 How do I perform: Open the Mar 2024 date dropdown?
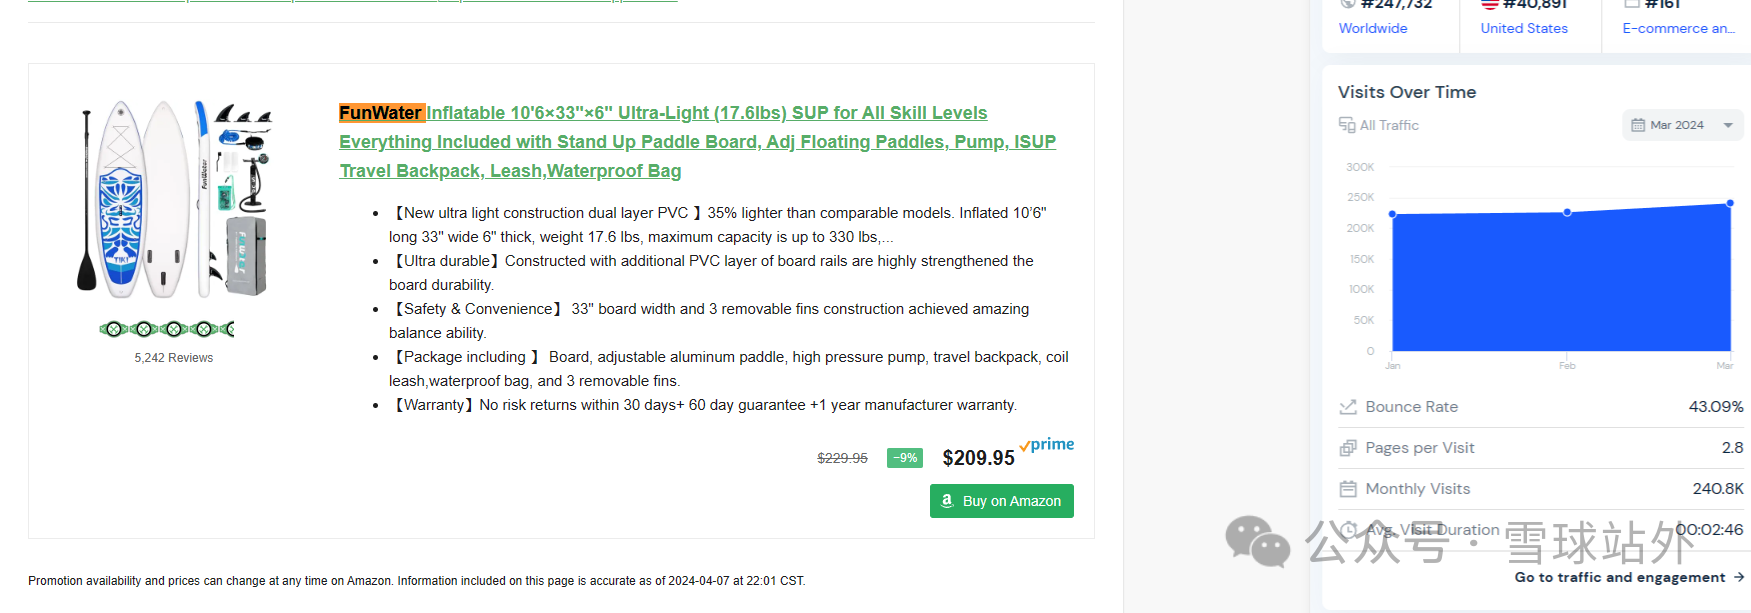[x=1678, y=125]
